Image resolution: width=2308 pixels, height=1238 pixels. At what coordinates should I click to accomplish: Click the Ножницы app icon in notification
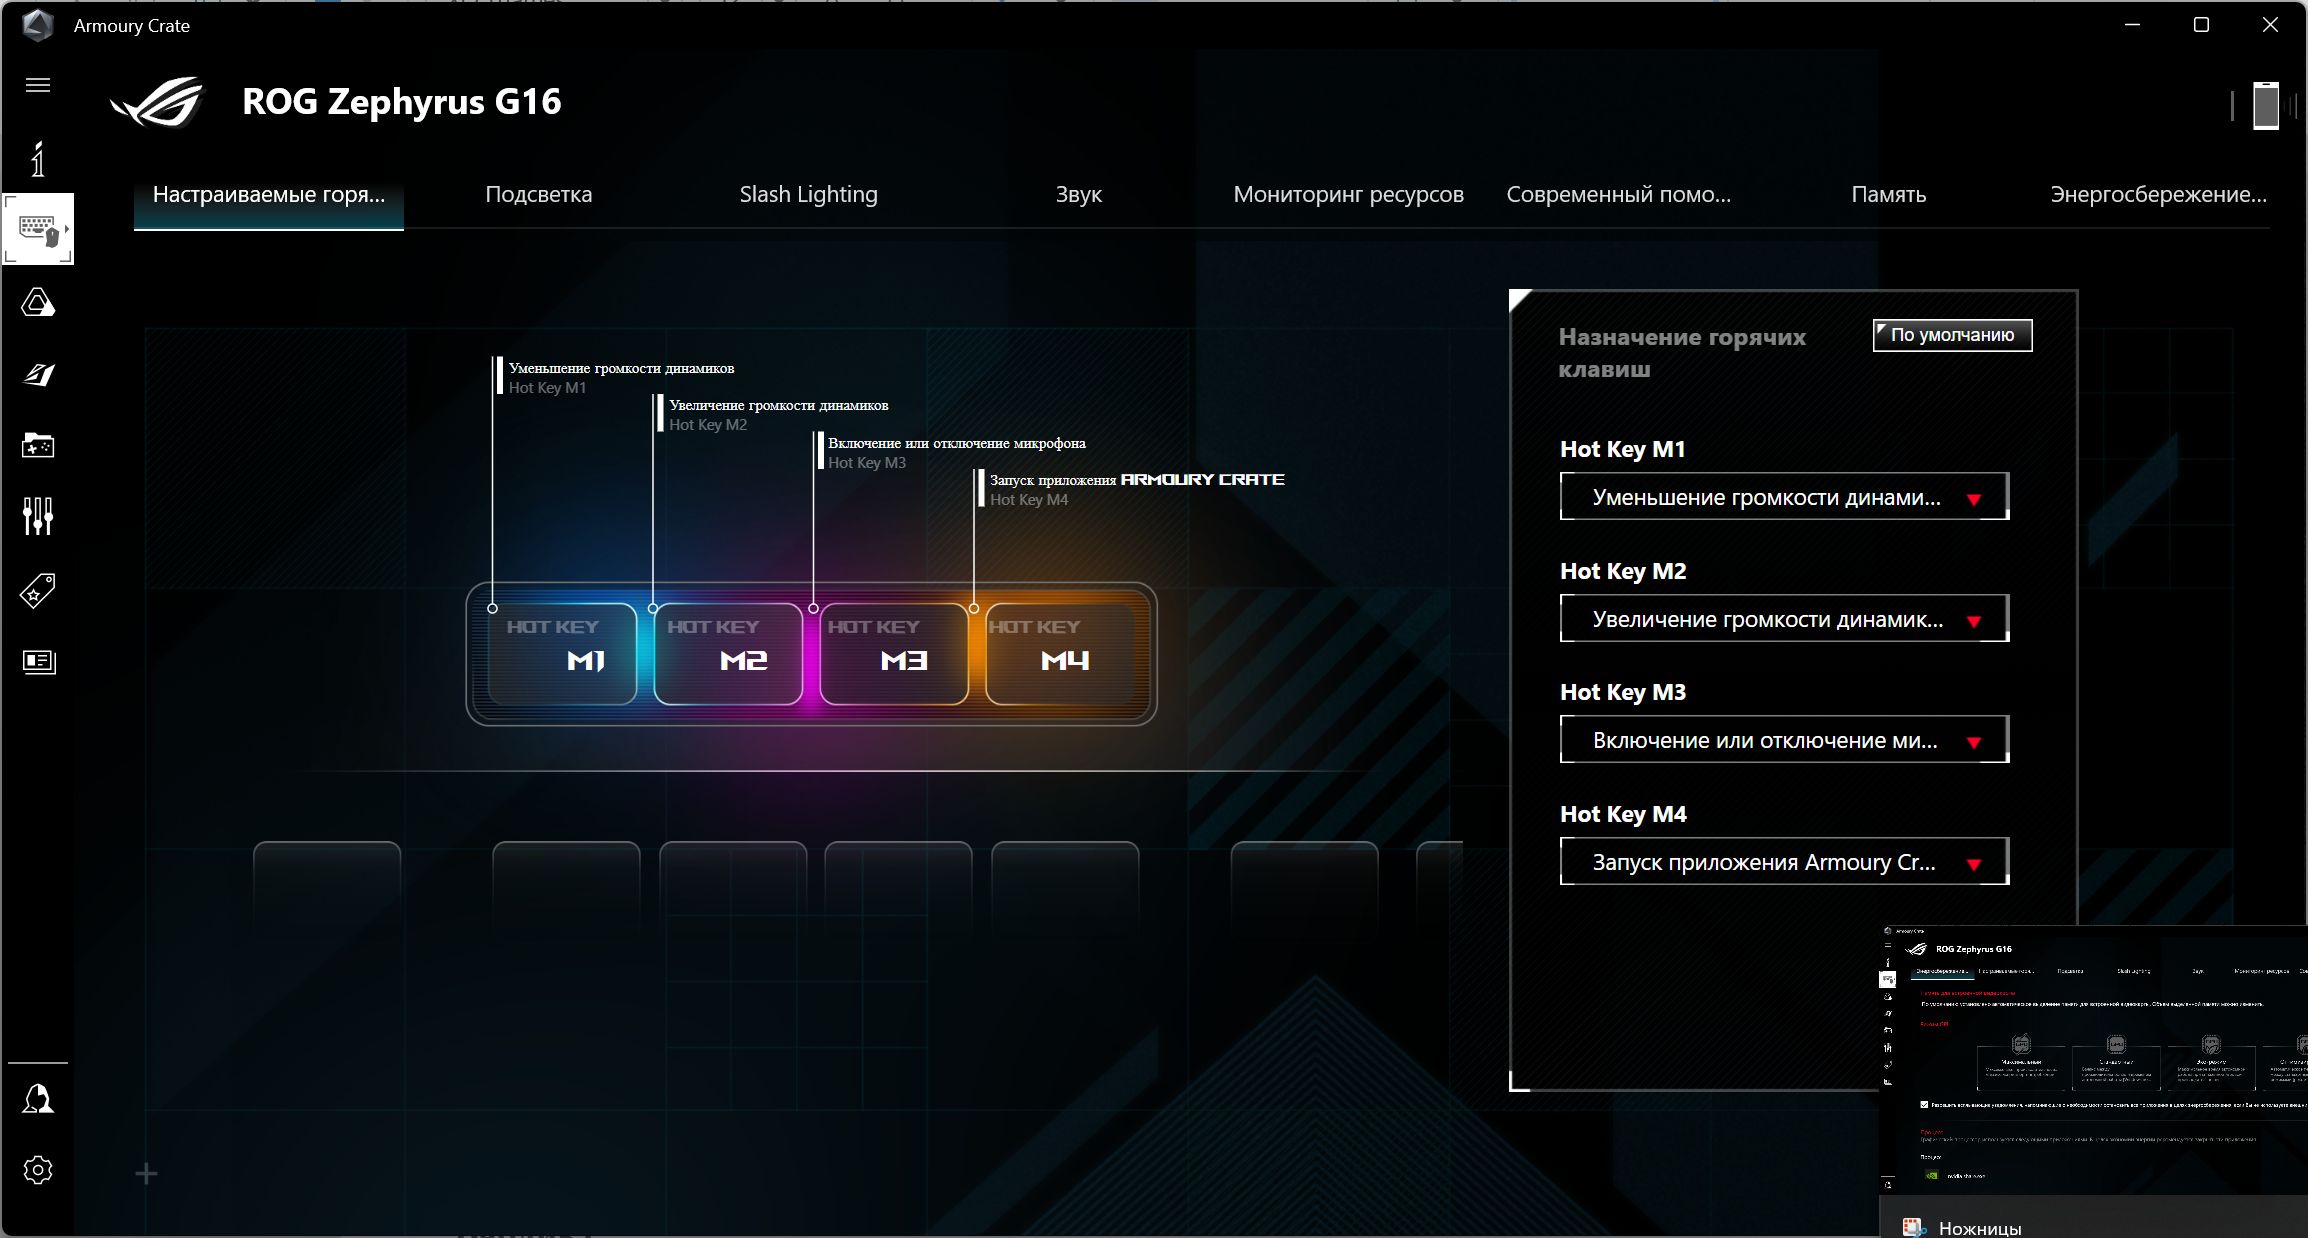click(x=1914, y=1228)
